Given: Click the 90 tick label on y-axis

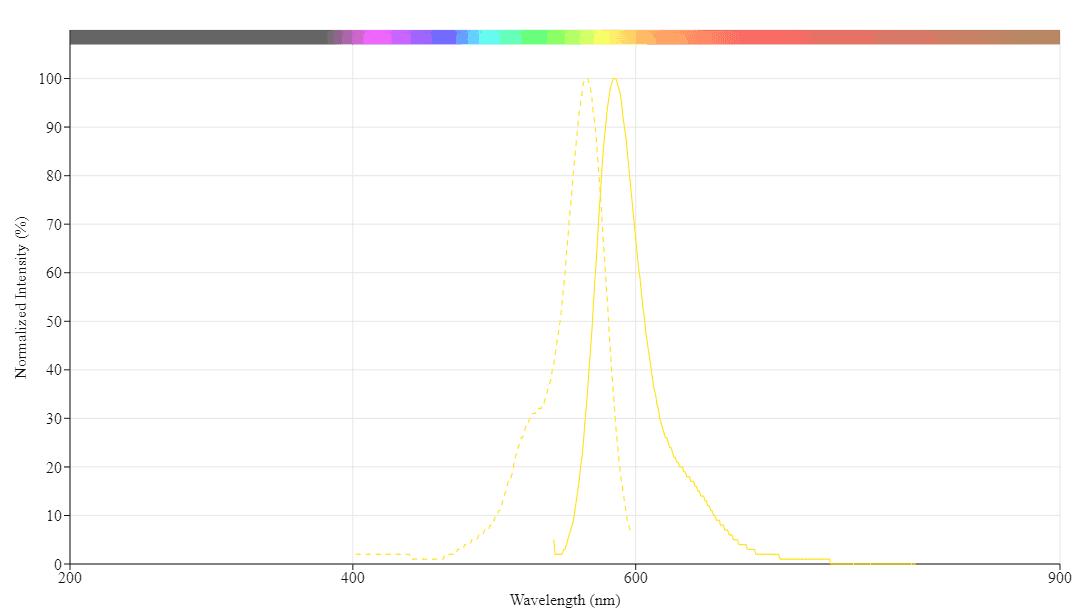Looking at the screenshot, I should pos(54,127).
